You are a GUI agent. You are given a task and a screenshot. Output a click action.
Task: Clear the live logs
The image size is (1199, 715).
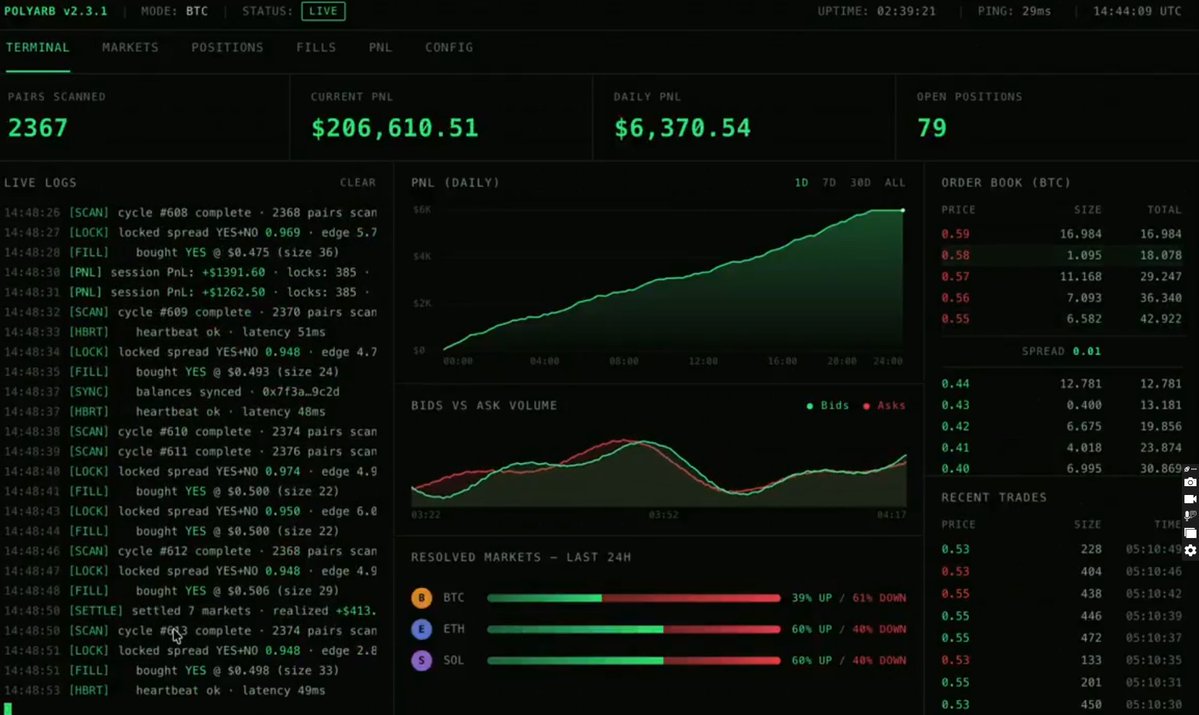click(x=358, y=183)
